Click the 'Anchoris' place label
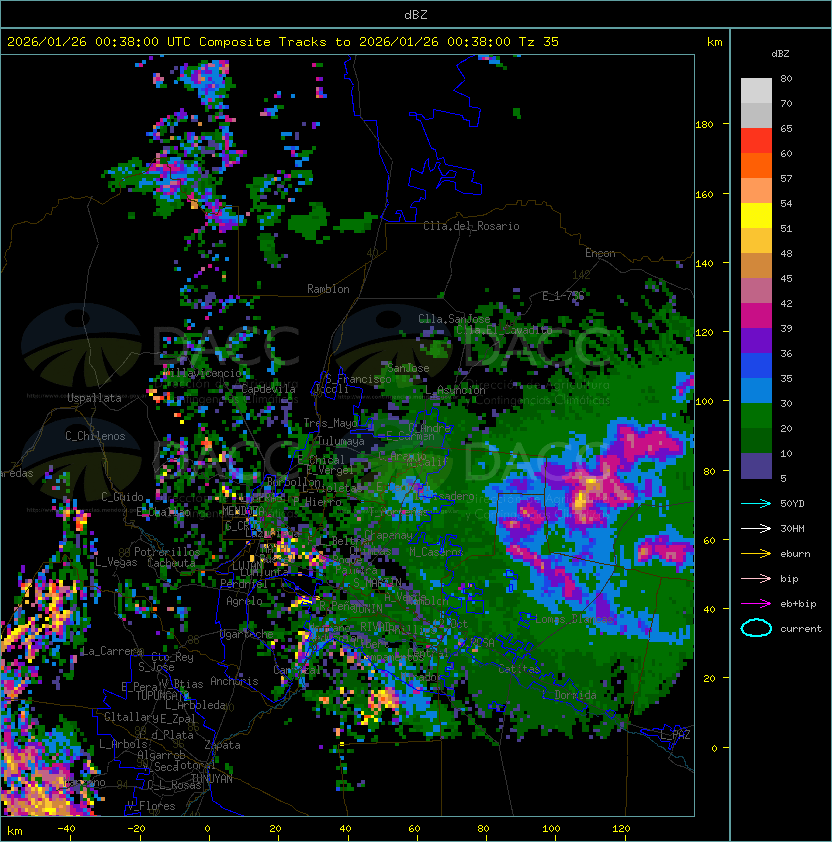This screenshot has width=832, height=842. coord(234,681)
